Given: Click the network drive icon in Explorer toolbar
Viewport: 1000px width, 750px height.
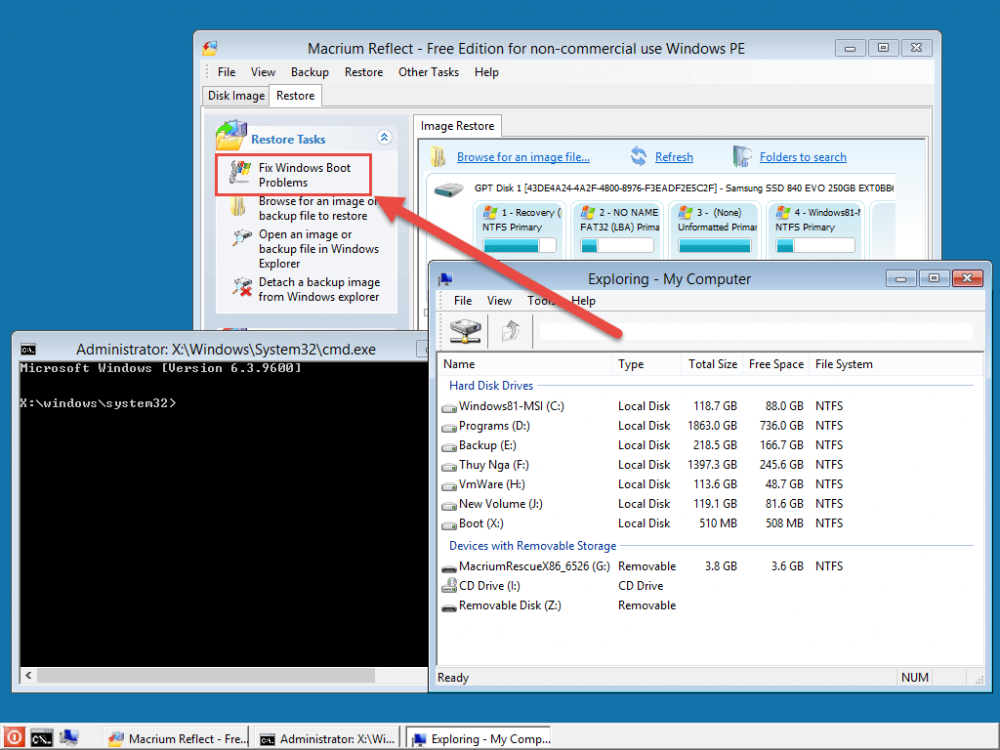Looking at the screenshot, I should click(465, 331).
